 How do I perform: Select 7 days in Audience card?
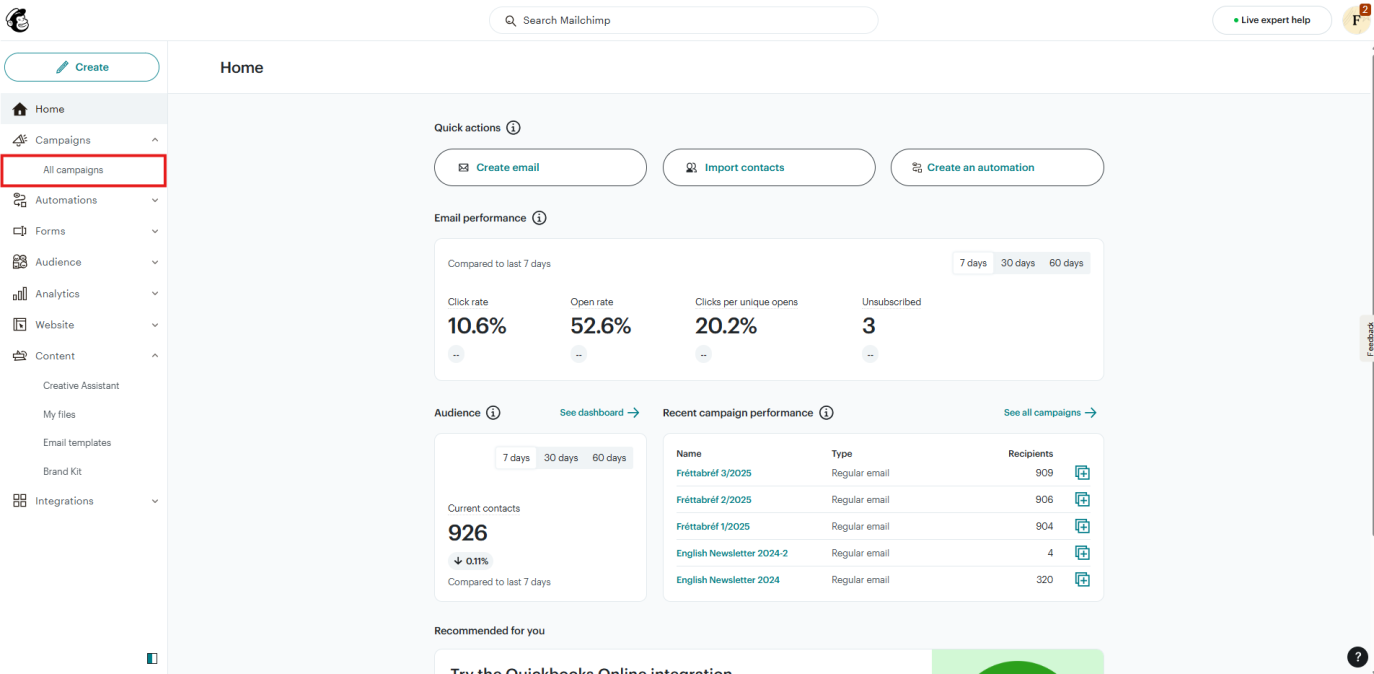click(516, 458)
